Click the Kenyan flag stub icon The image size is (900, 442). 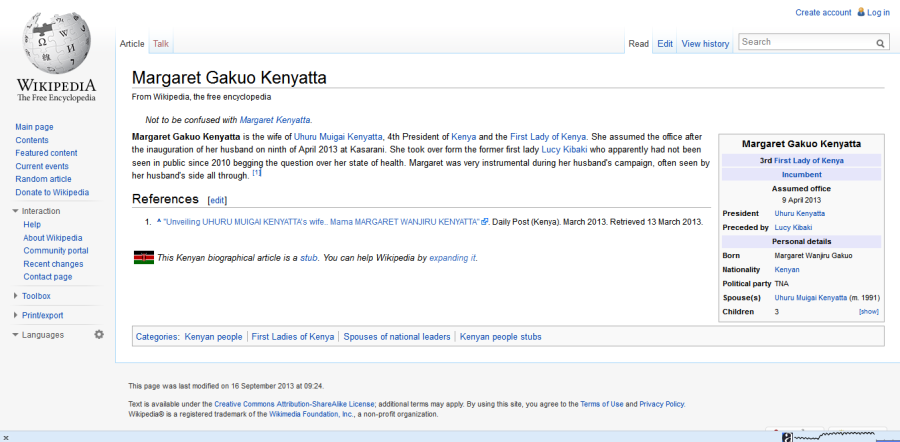click(x=143, y=258)
